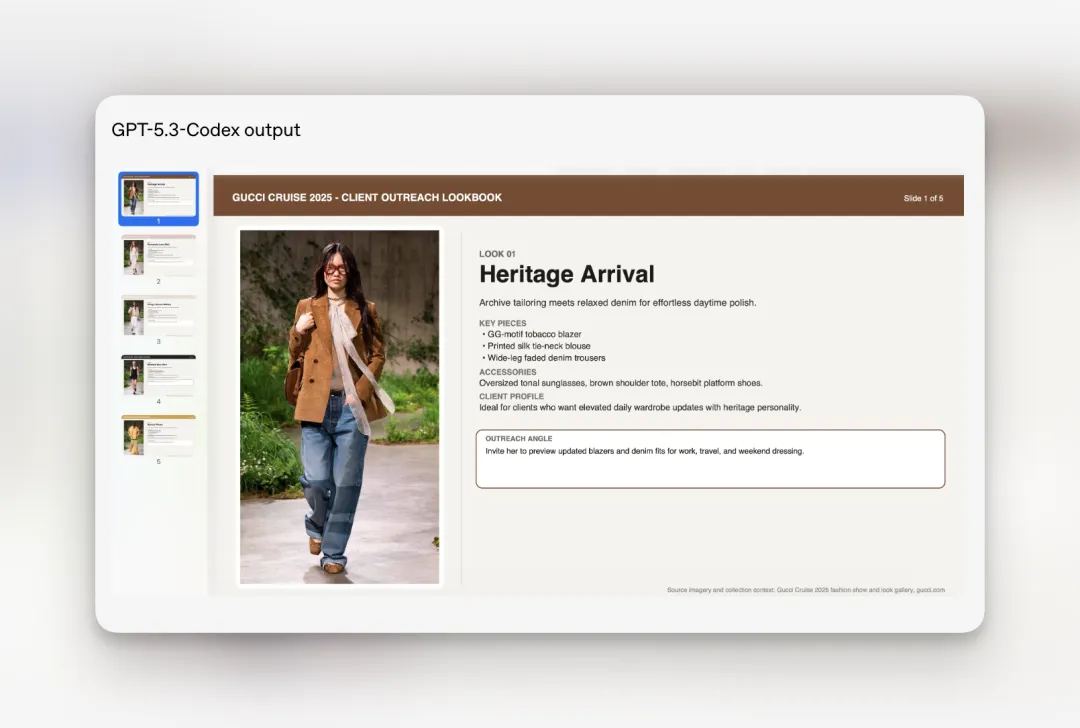Click the runway model photo on slide
Screen dimensions: 1080x728
[x=340, y=407]
